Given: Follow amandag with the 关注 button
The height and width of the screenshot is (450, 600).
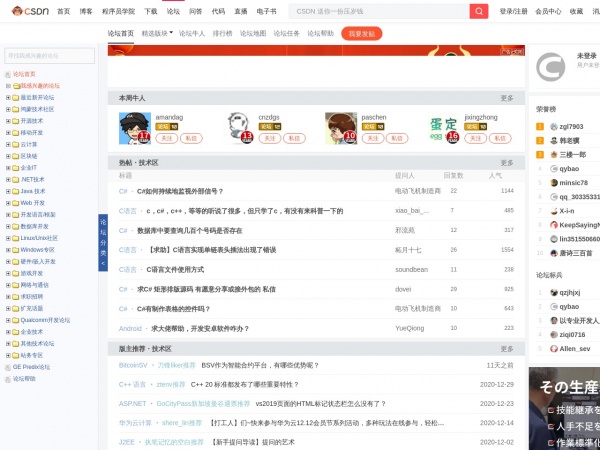Looking at the screenshot, I should 166,138.
